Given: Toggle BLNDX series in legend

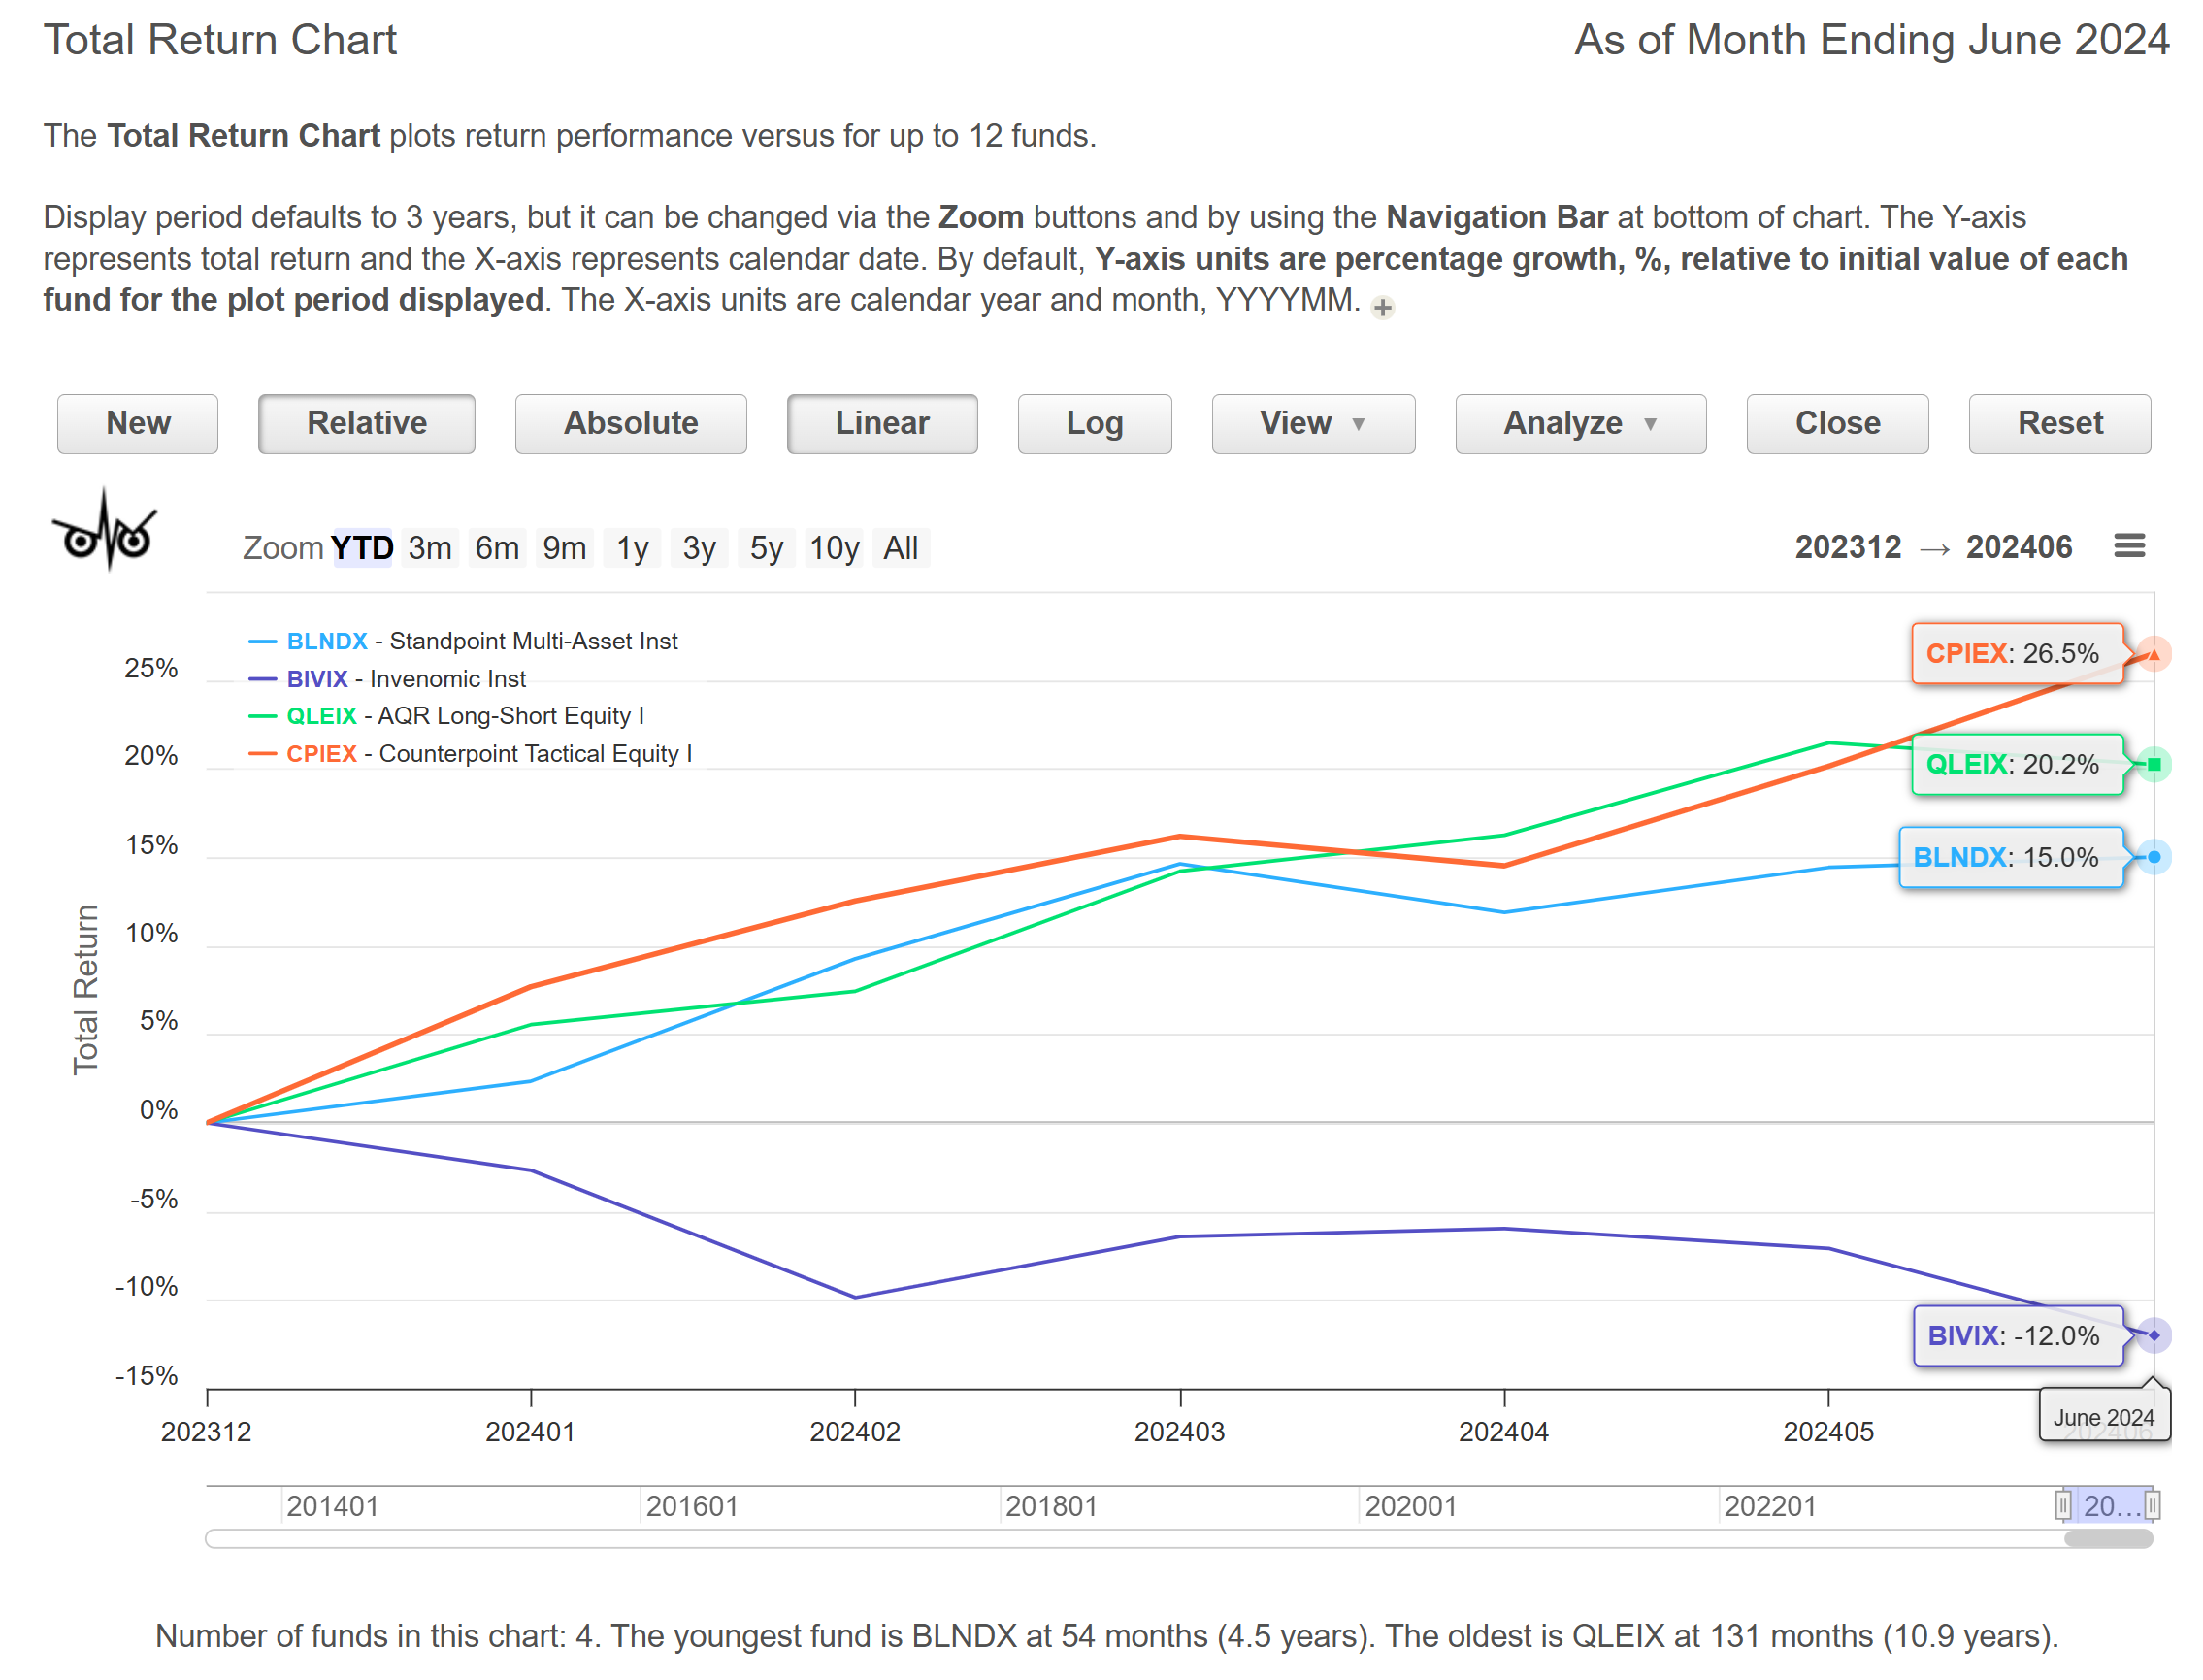Looking at the screenshot, I should (463, 641).
